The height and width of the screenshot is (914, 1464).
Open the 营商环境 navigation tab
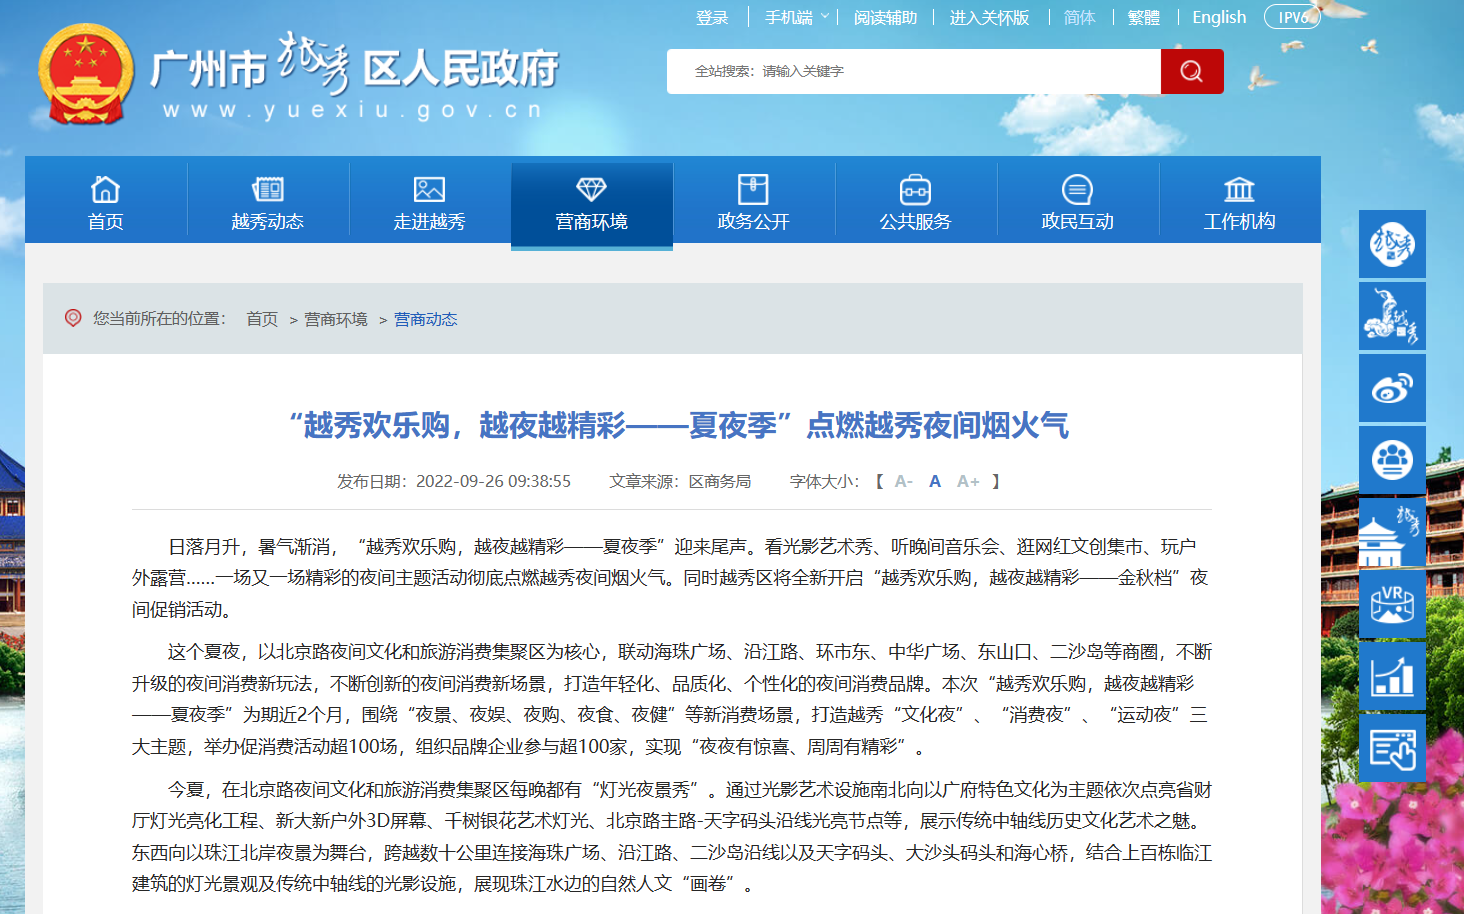click(x=591, y=204)
